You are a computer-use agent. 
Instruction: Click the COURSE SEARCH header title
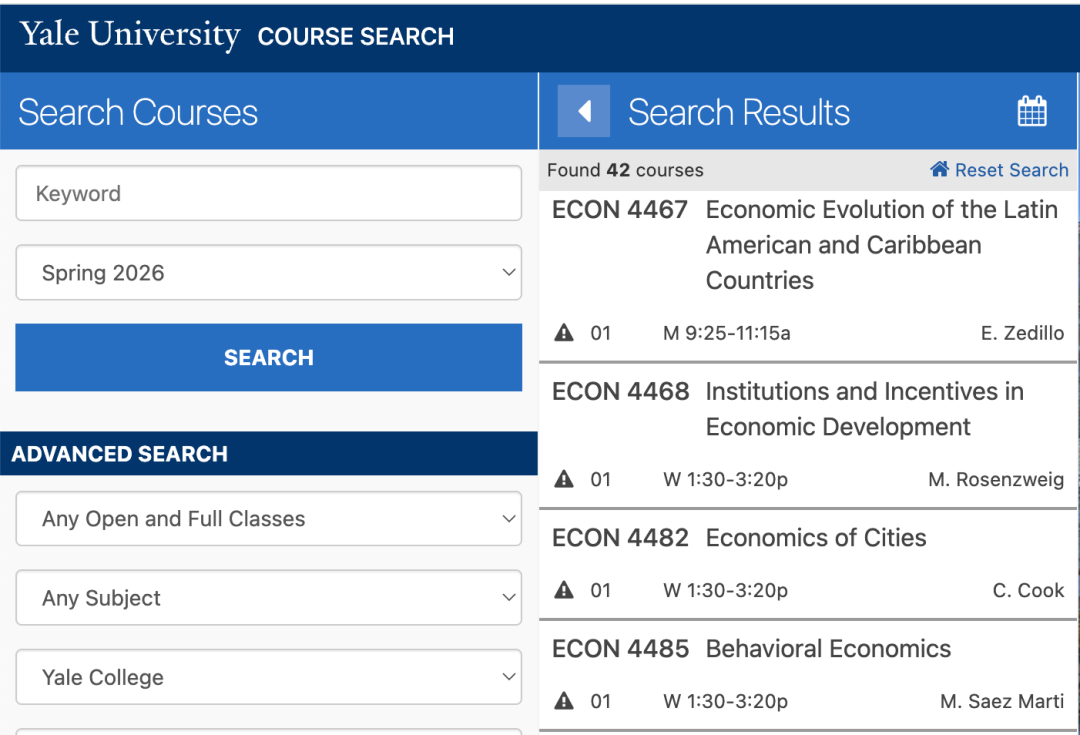355,37
